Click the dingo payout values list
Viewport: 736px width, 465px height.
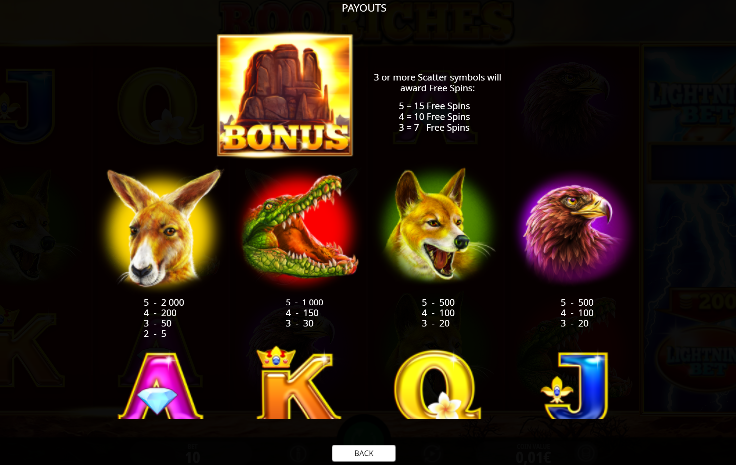[437, 313]
